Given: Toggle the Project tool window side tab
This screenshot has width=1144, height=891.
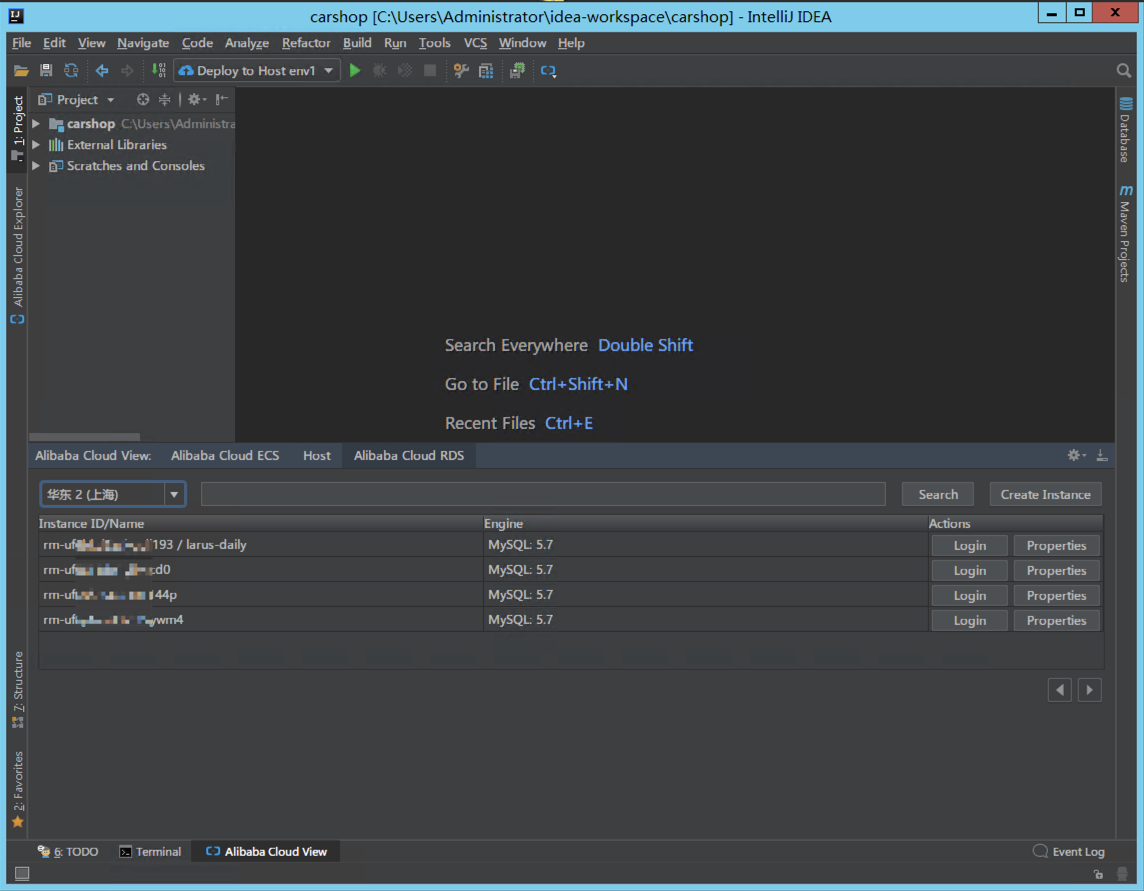Looking at the screenshot, I should [x=18, y=128].
